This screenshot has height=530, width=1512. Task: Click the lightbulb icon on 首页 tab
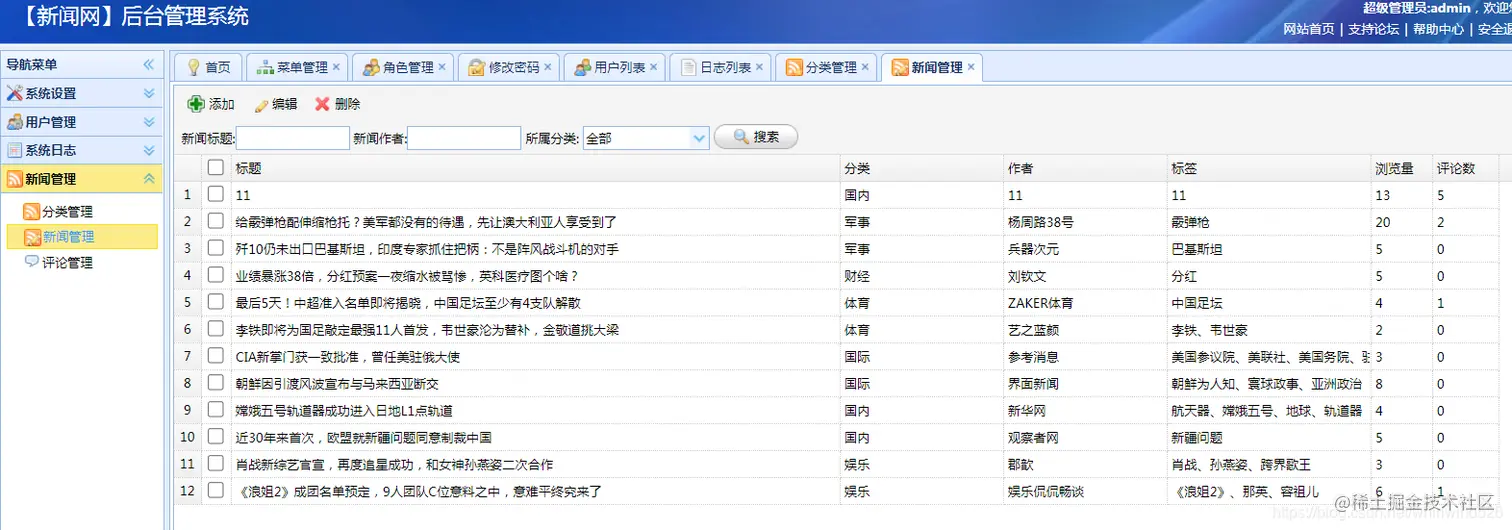(x=194, y=67)
